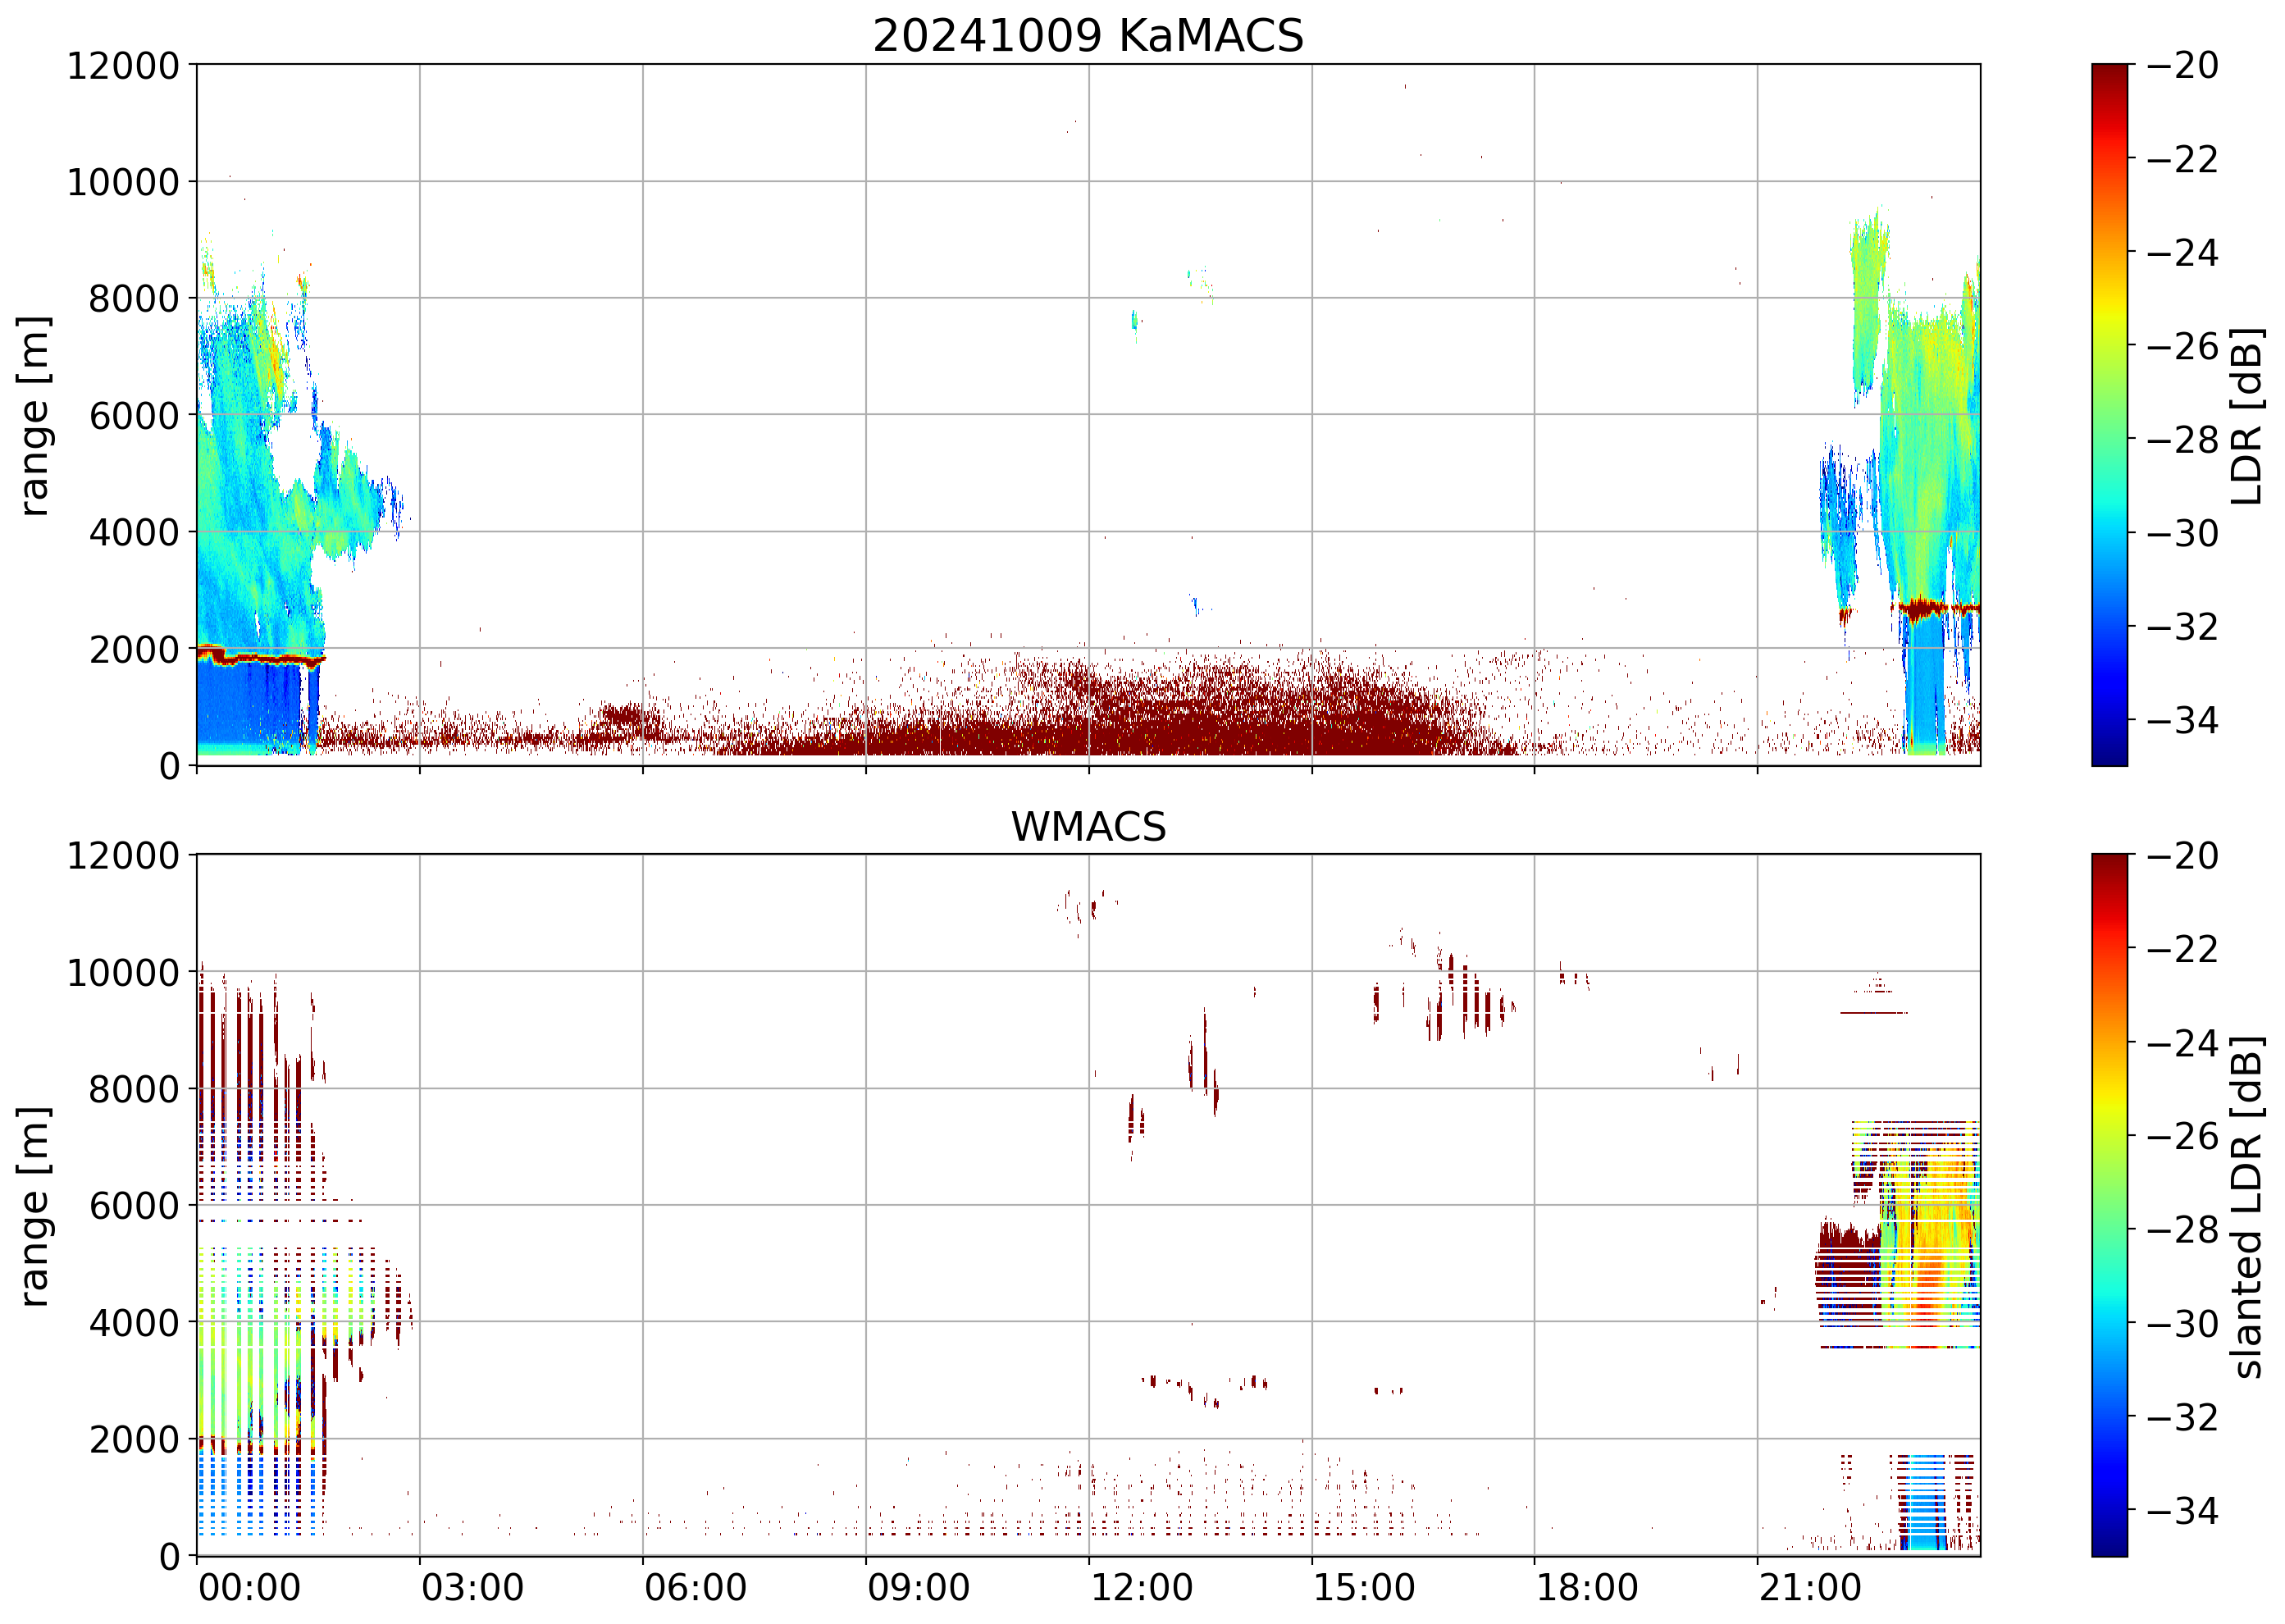Click the 12000 tick on the top plot
The image size is (2285, 1624).
click(123, 66)
